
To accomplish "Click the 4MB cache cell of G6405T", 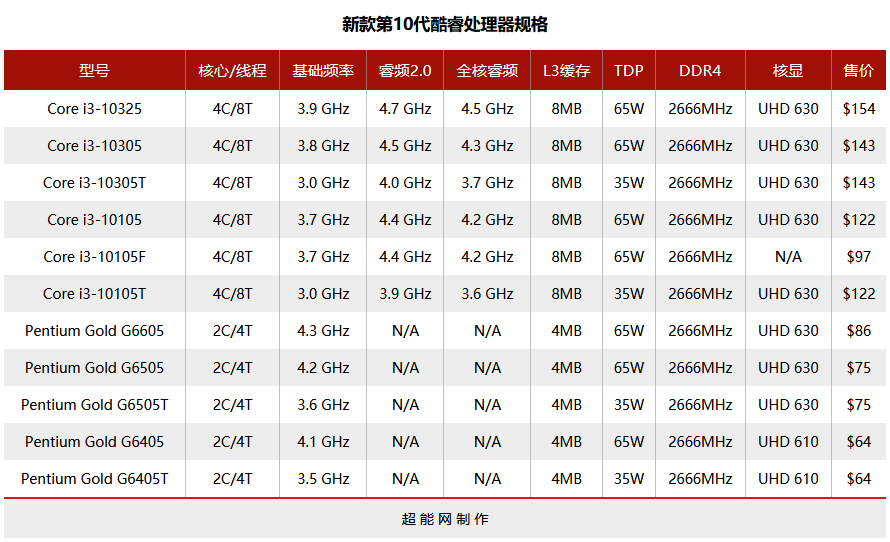I will point(566,478).
